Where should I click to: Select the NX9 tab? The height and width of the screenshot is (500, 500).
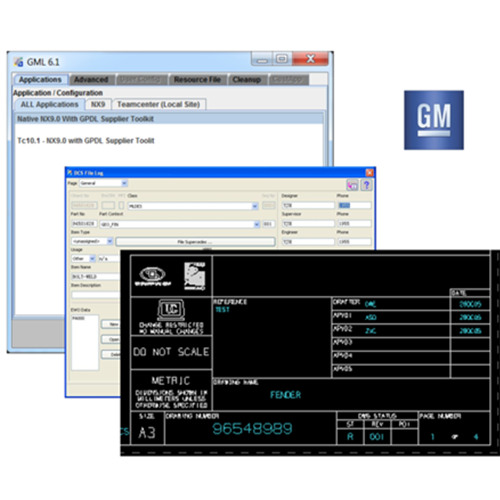click(x=98, y=104)
